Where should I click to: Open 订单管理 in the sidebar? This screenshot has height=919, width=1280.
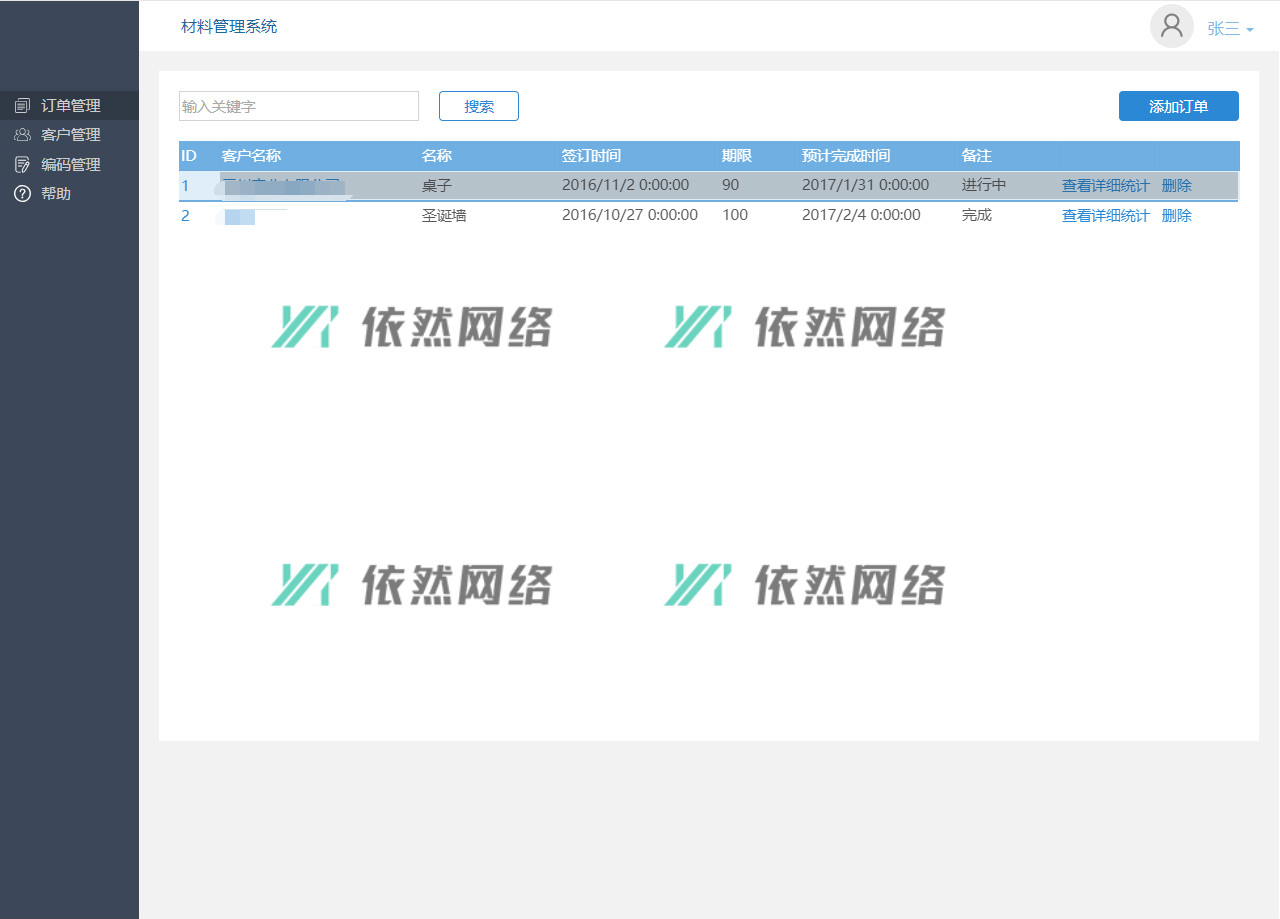[x=70, y=106]
